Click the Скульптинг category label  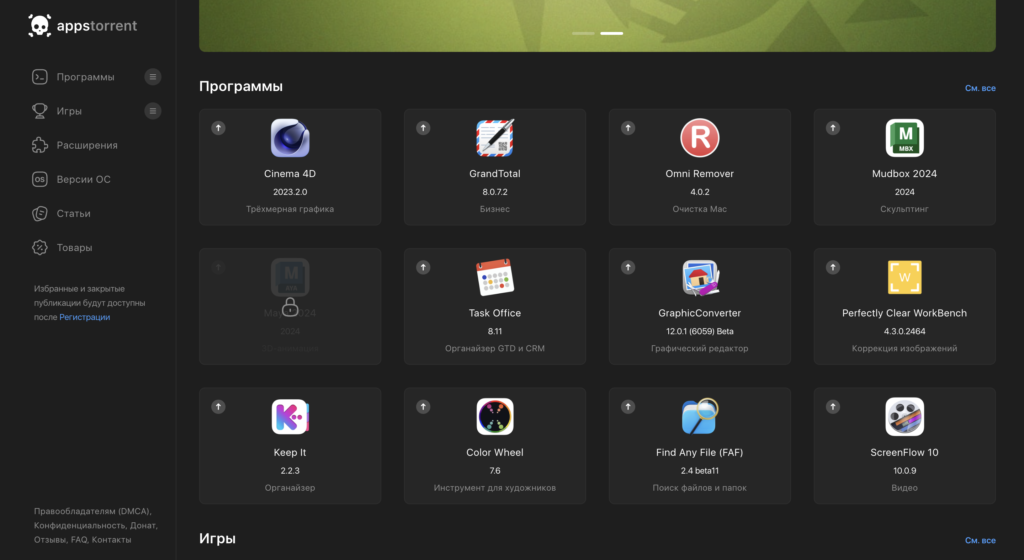click(904, 209)
